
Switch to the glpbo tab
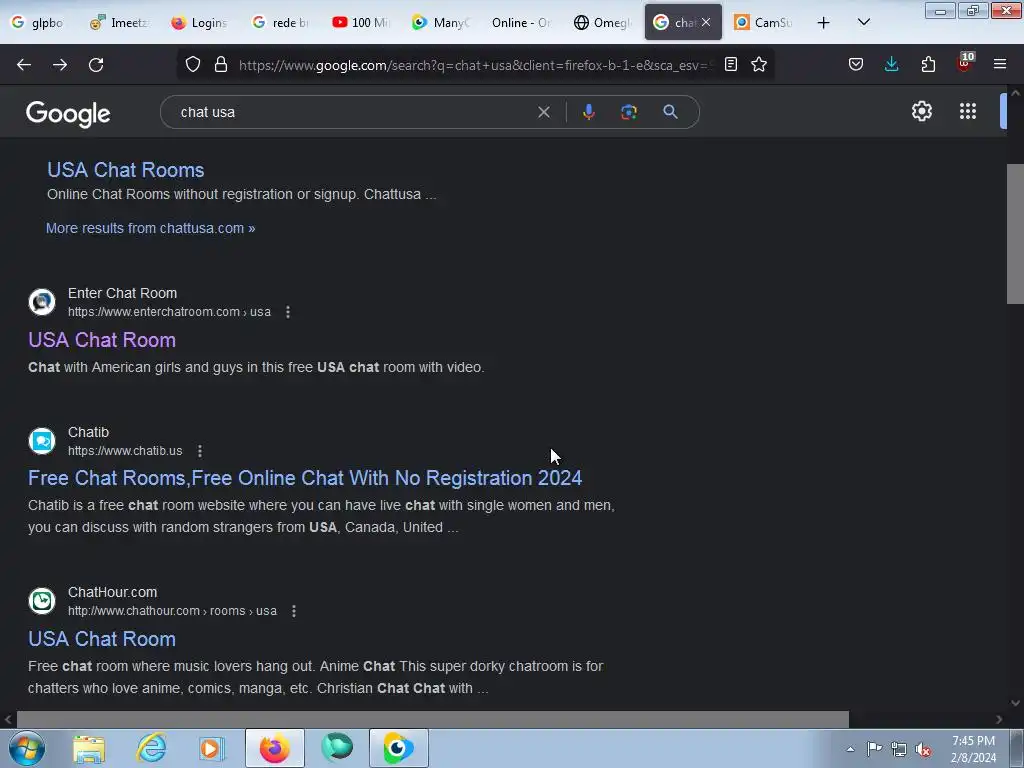(39, 22)
